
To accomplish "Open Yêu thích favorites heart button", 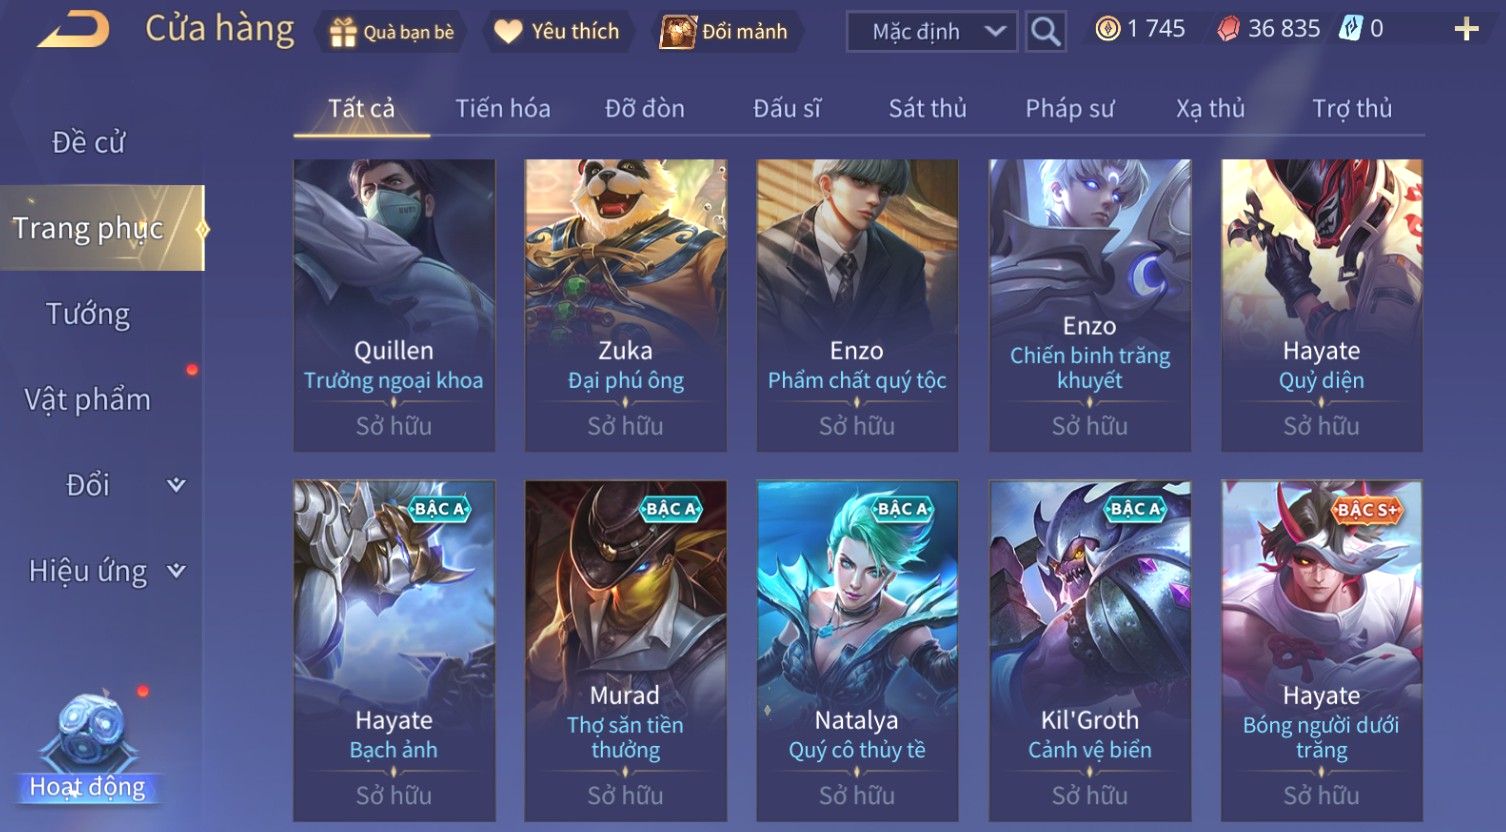I will 557,32.
